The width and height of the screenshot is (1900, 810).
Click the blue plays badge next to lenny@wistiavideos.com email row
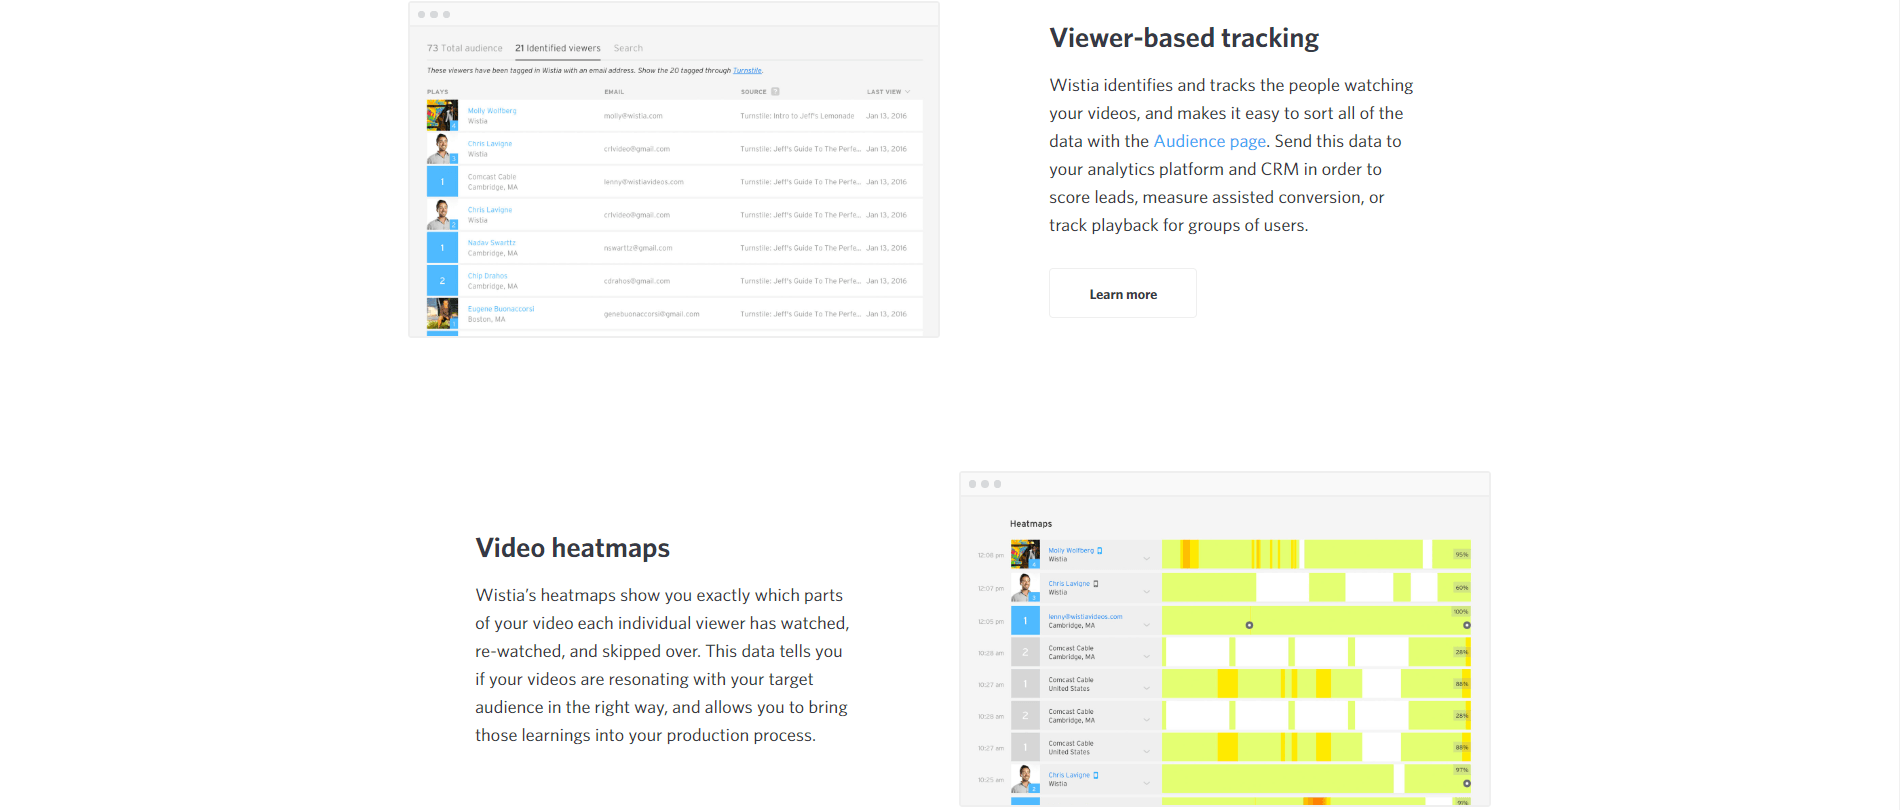click(442, 181)
